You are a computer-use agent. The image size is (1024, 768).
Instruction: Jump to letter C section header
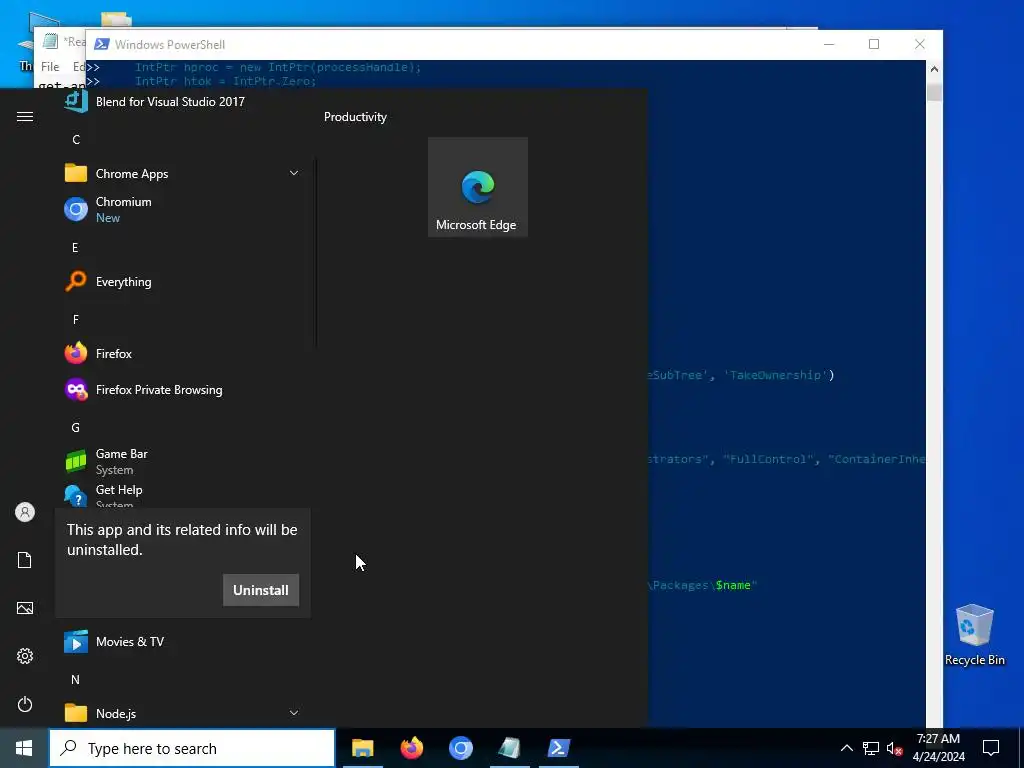click(76, 140)
